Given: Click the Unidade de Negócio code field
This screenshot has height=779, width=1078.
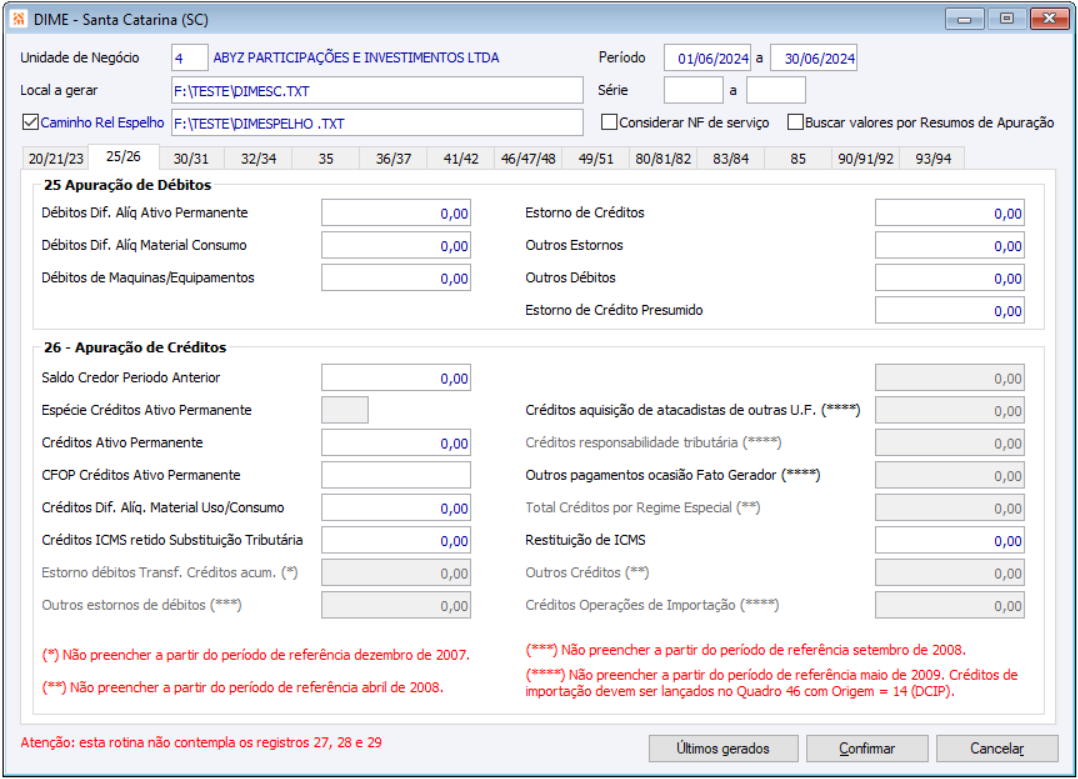Looking at the screenshot, I should (x=190, y=58).
